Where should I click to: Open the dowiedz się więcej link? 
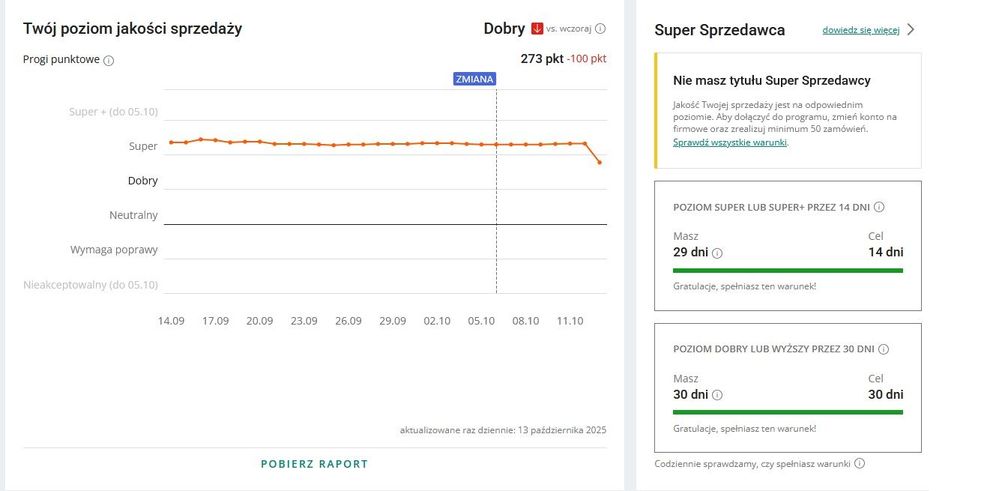[860, 30]
